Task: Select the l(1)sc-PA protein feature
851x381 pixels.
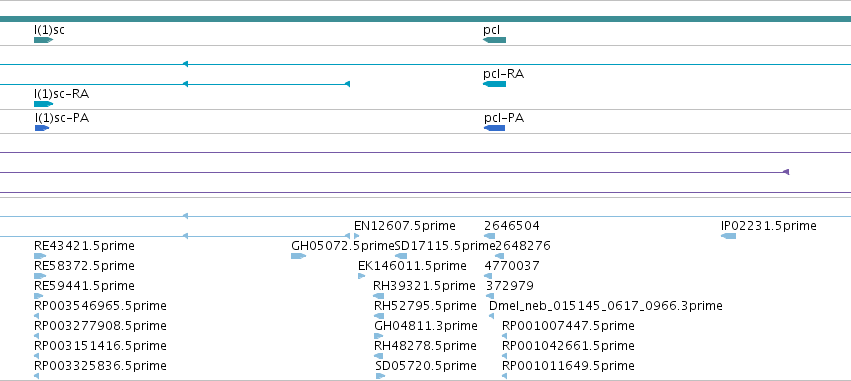Action: point(42,128)
